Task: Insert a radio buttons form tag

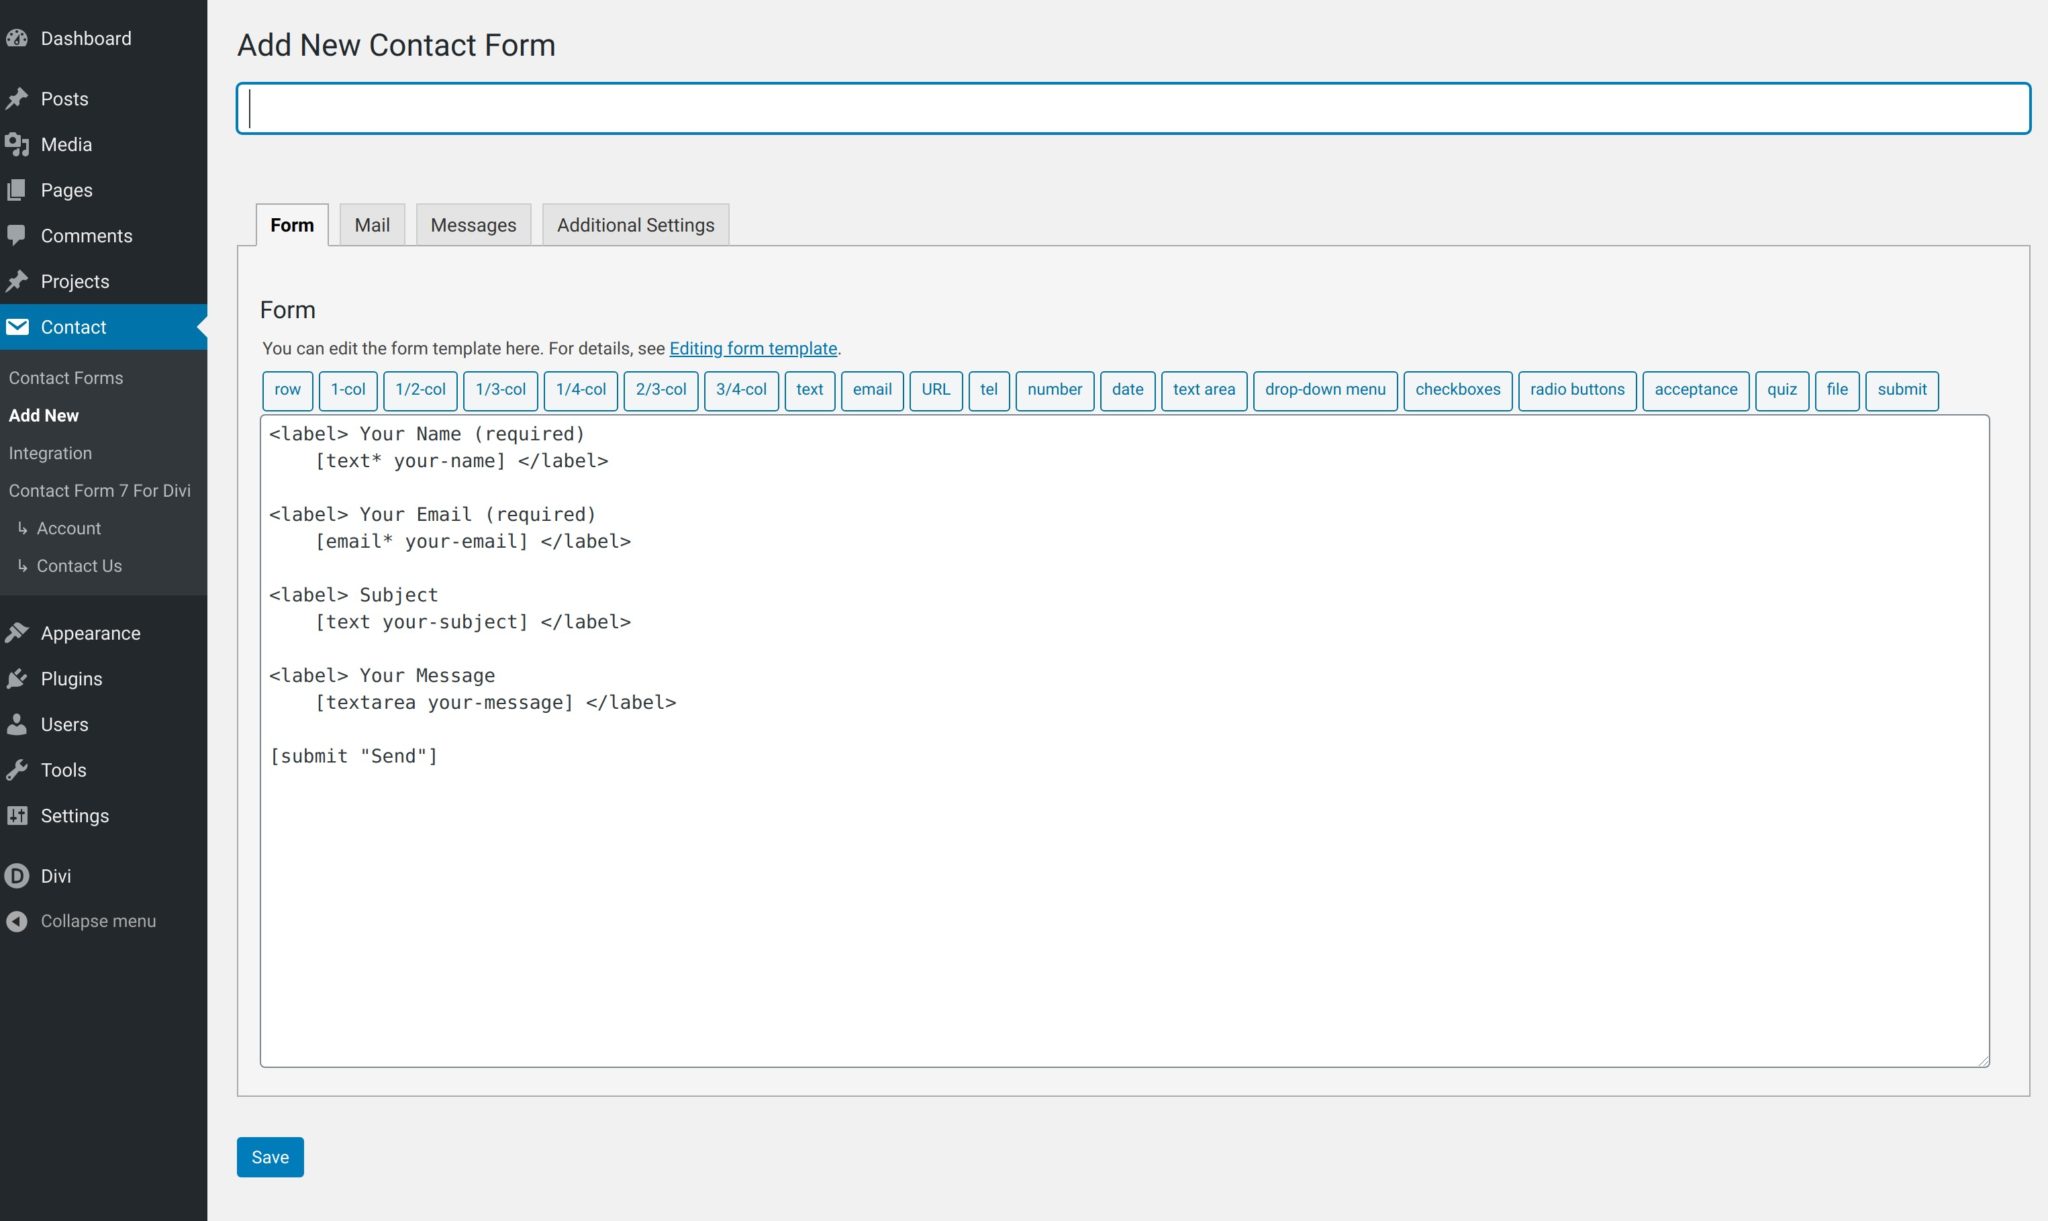Action: click(1577, 390)
